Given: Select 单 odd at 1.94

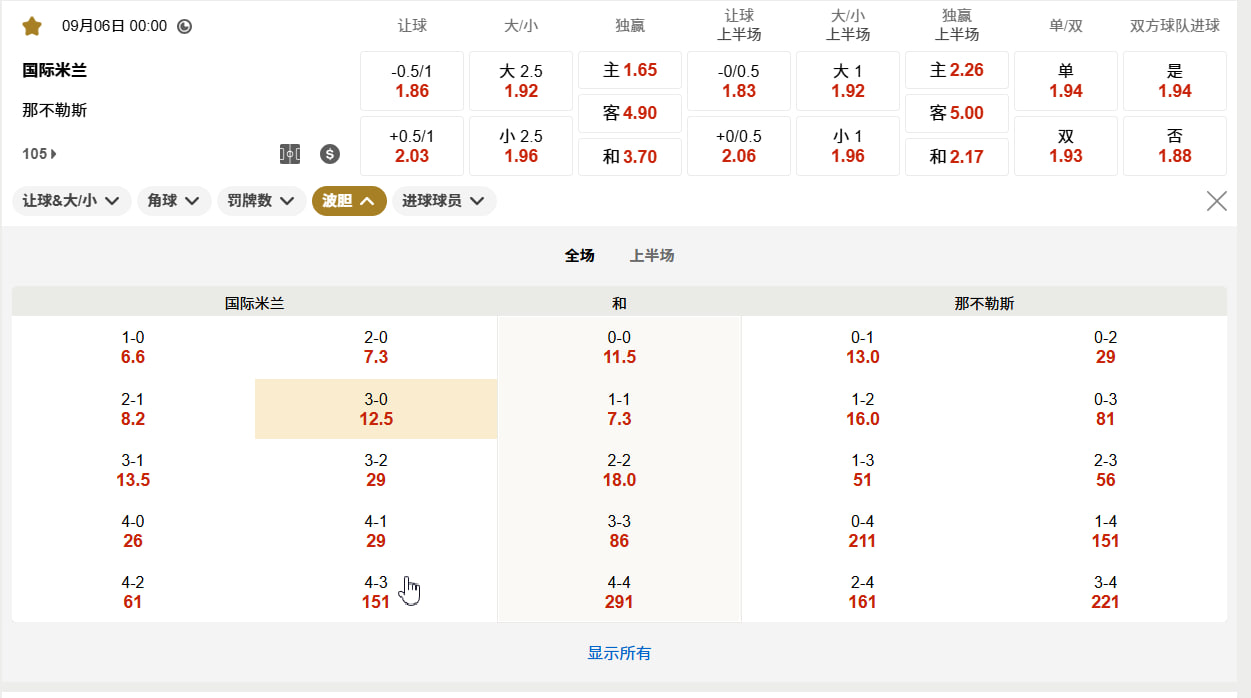Looking at the screenshot, I should (x=1066, y=81).
